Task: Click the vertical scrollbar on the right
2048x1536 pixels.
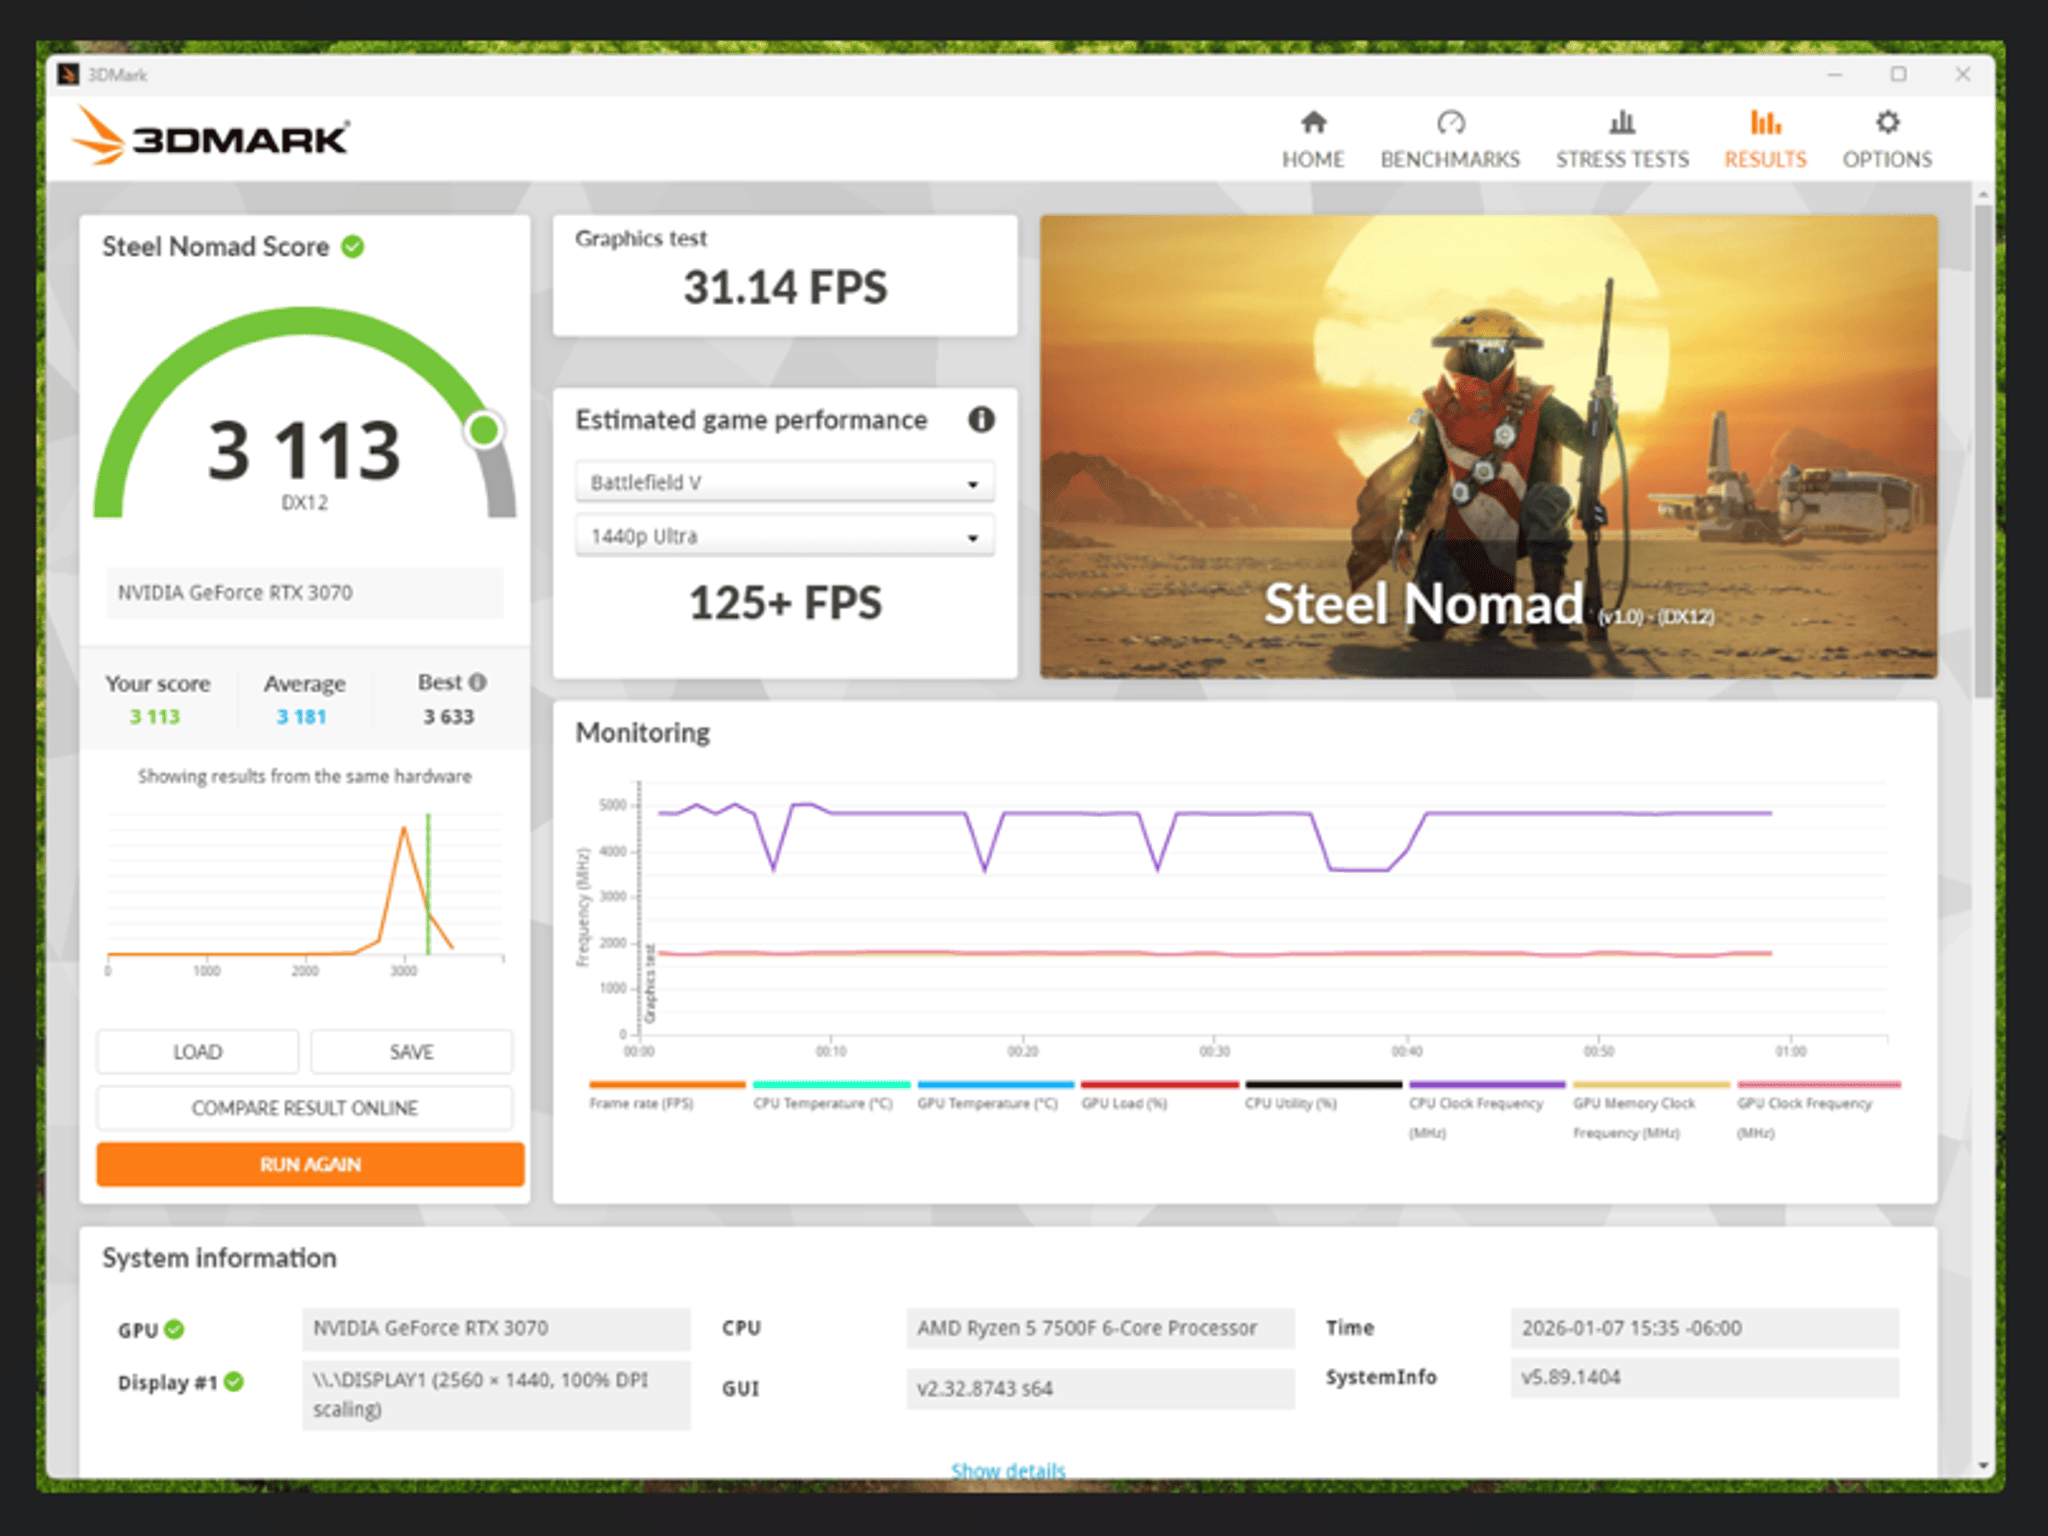Action: pos(1983,450)
